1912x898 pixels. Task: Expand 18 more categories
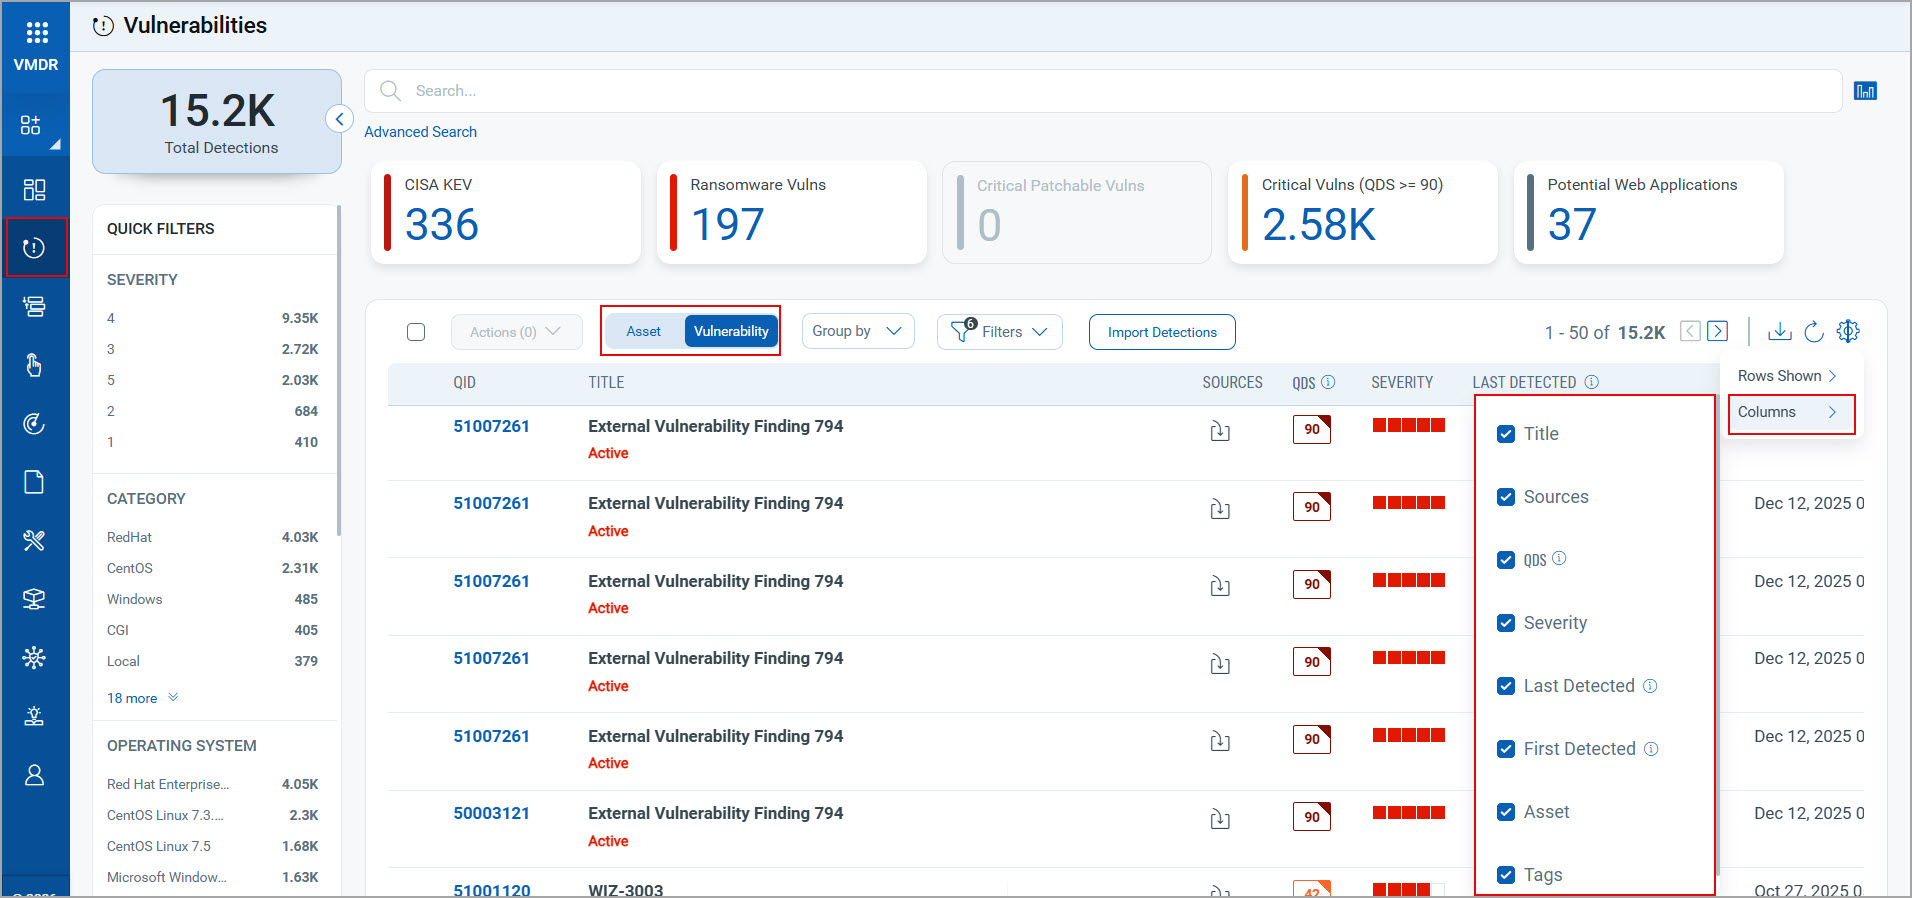pyautogui.click(x=141, y=698)
